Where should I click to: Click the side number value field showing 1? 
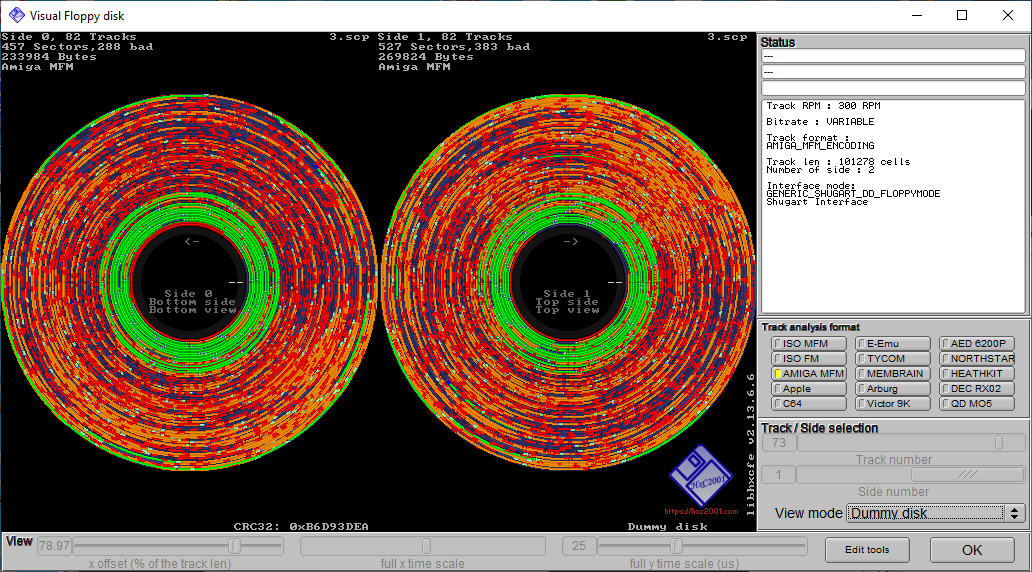click(779, 475)
